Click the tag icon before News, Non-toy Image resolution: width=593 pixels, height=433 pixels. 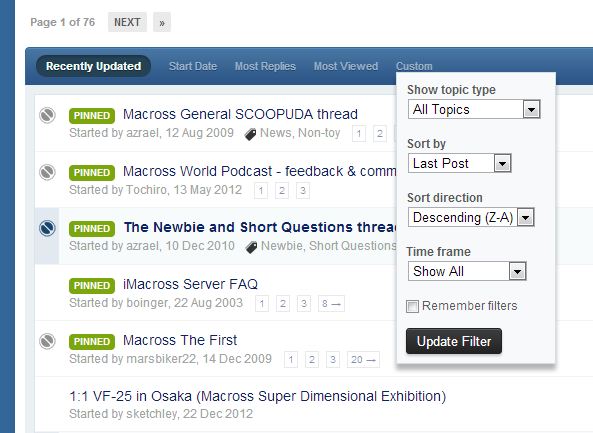click(250, 134)
